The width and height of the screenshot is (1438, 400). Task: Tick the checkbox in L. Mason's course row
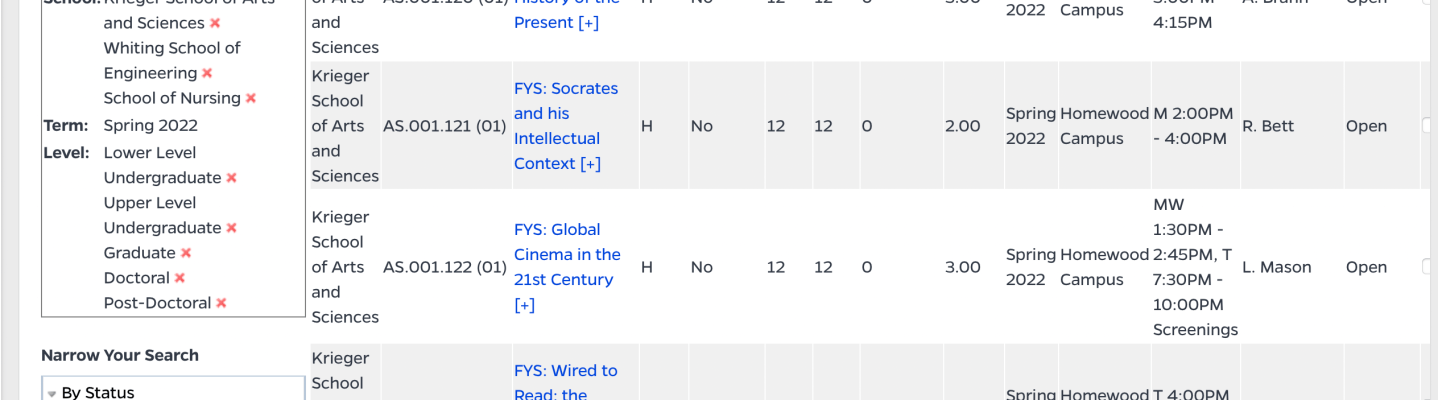[1427, 267]
